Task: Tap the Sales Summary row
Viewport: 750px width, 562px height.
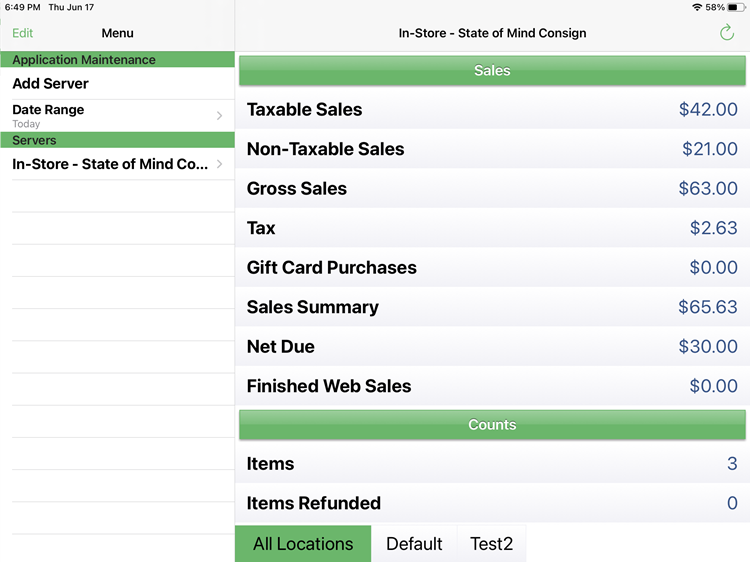Action: 492,307
